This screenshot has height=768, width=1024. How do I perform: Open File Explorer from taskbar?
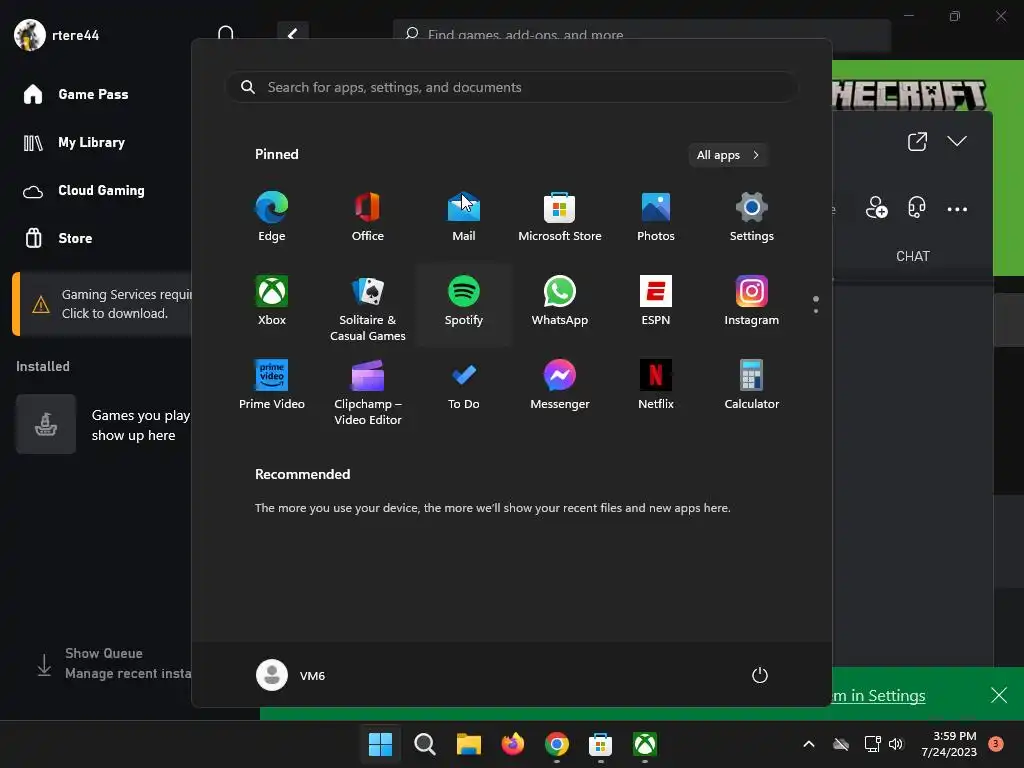(x=468, y=744)
